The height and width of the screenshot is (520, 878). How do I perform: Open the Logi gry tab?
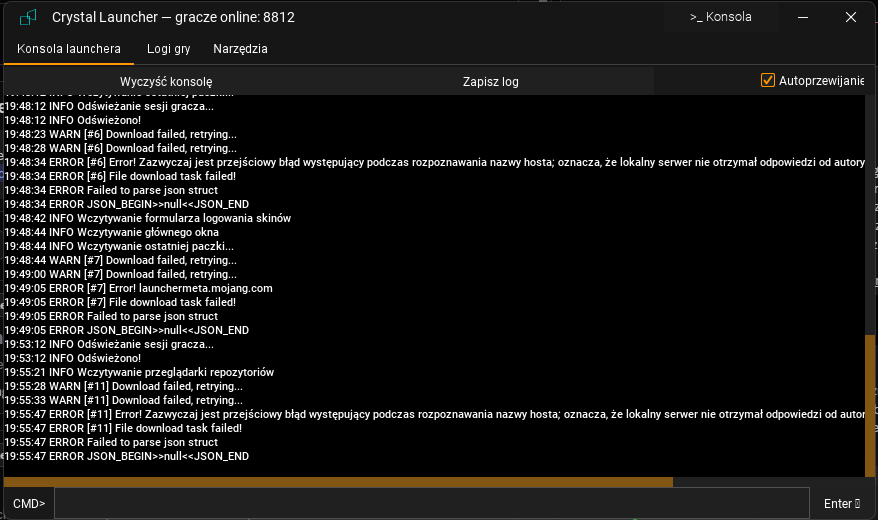[x=168, y=49]
